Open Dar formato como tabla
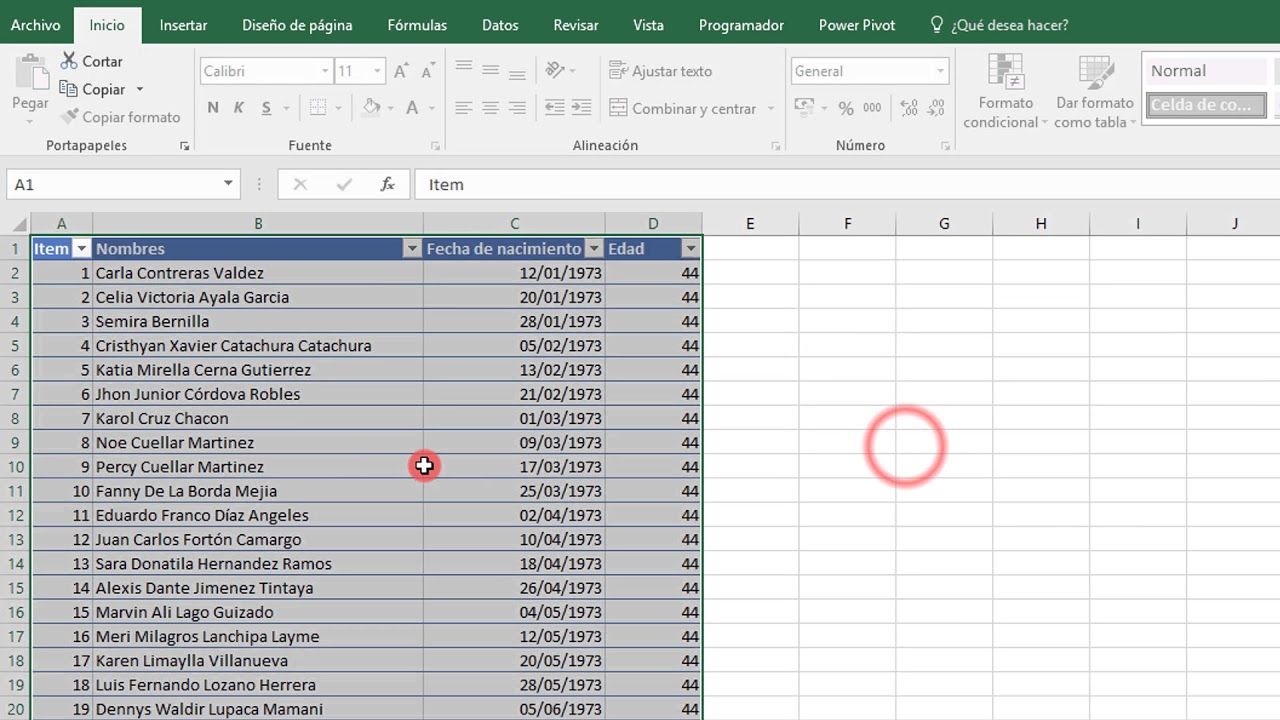 [1095, 92]
